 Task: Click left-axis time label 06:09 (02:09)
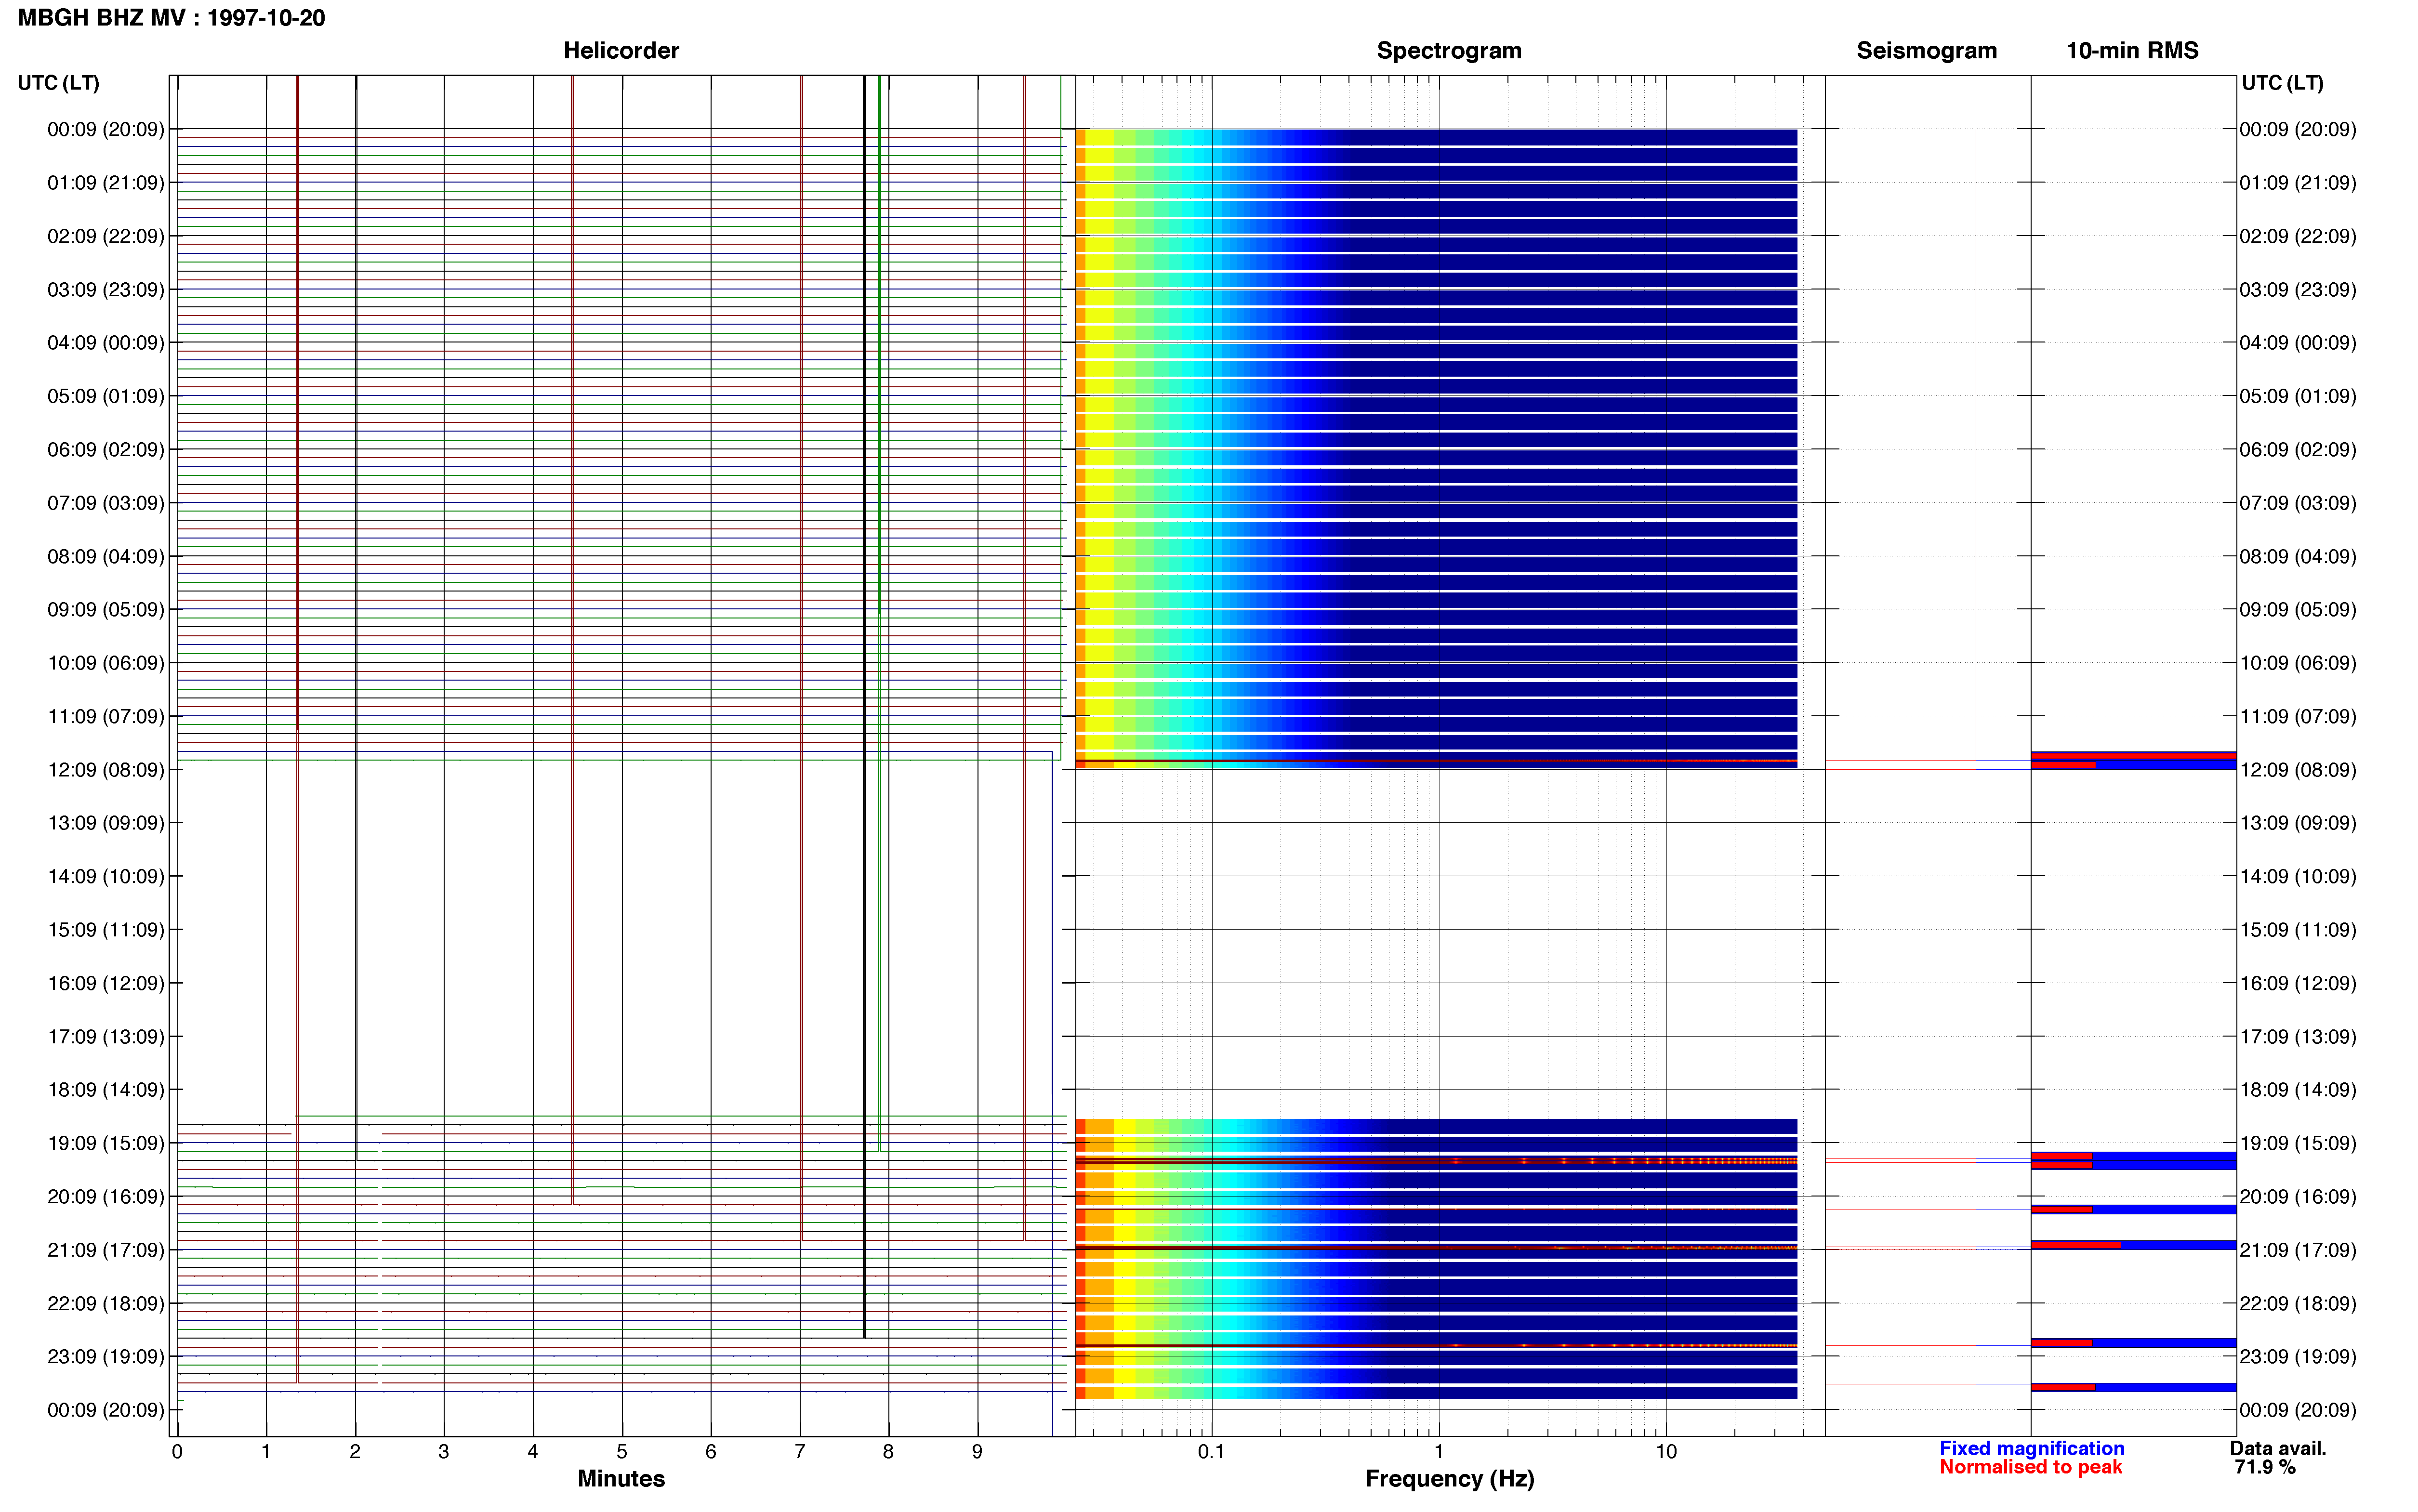[106, 450]
